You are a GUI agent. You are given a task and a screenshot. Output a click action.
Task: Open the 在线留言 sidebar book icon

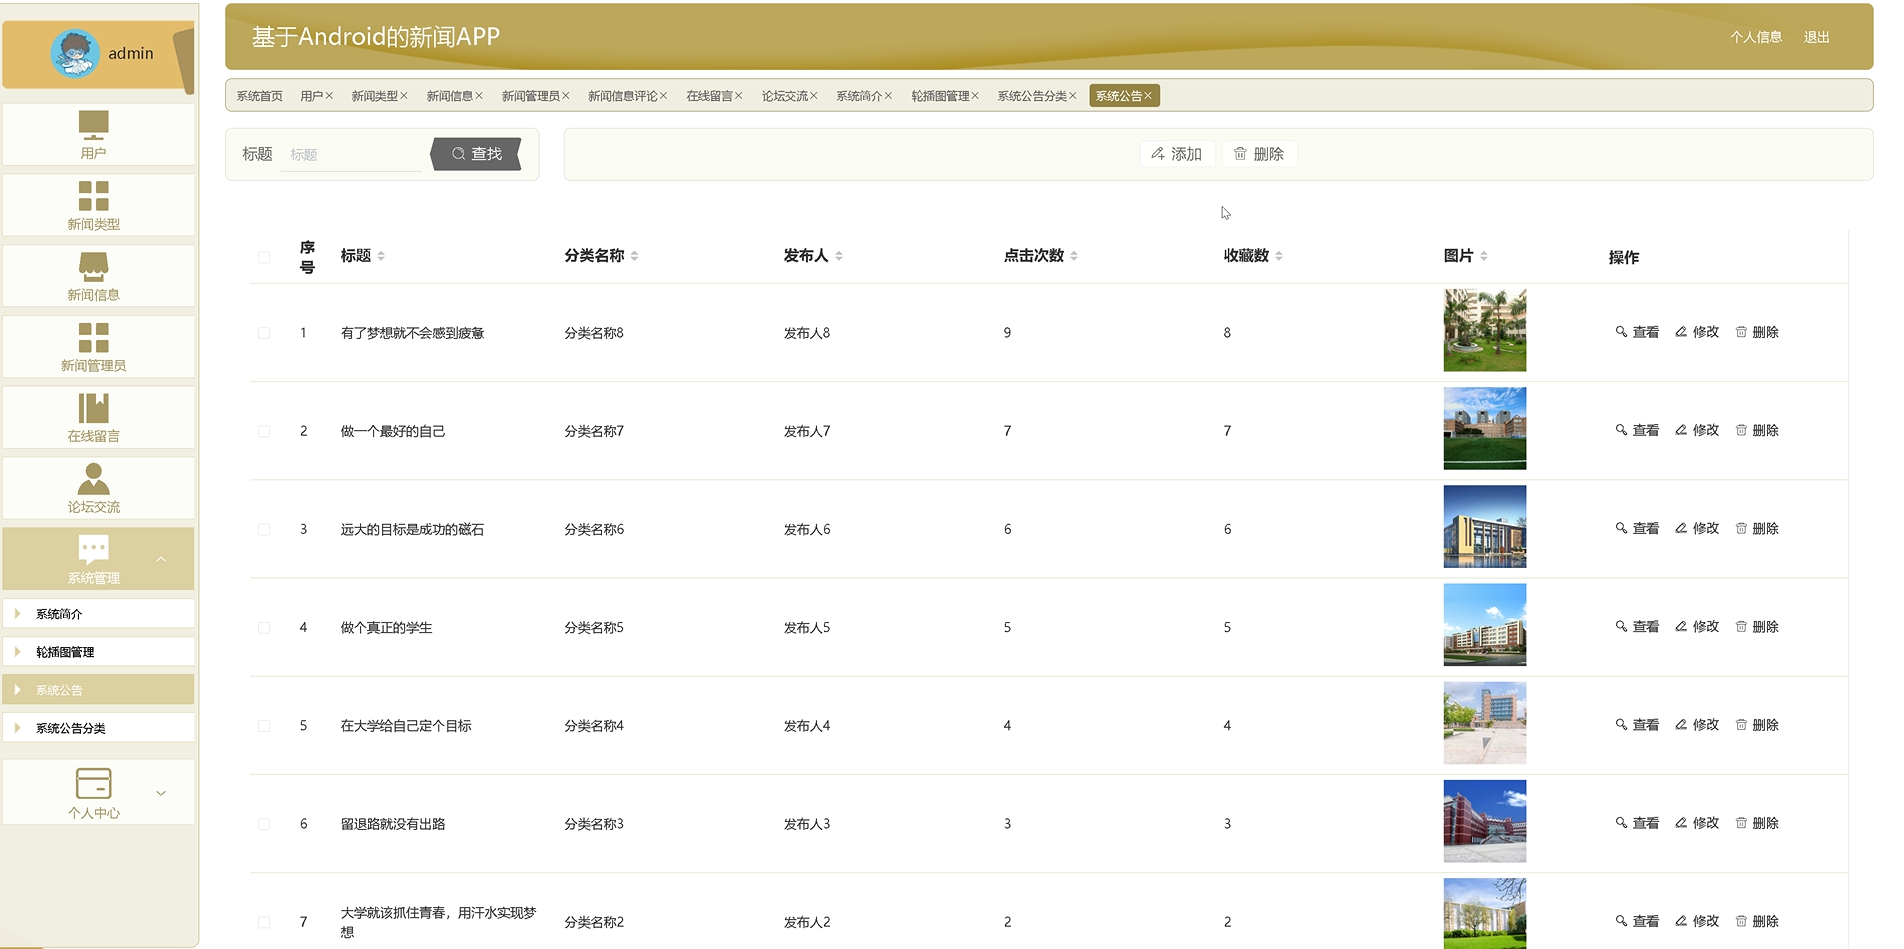pos(93,408)
